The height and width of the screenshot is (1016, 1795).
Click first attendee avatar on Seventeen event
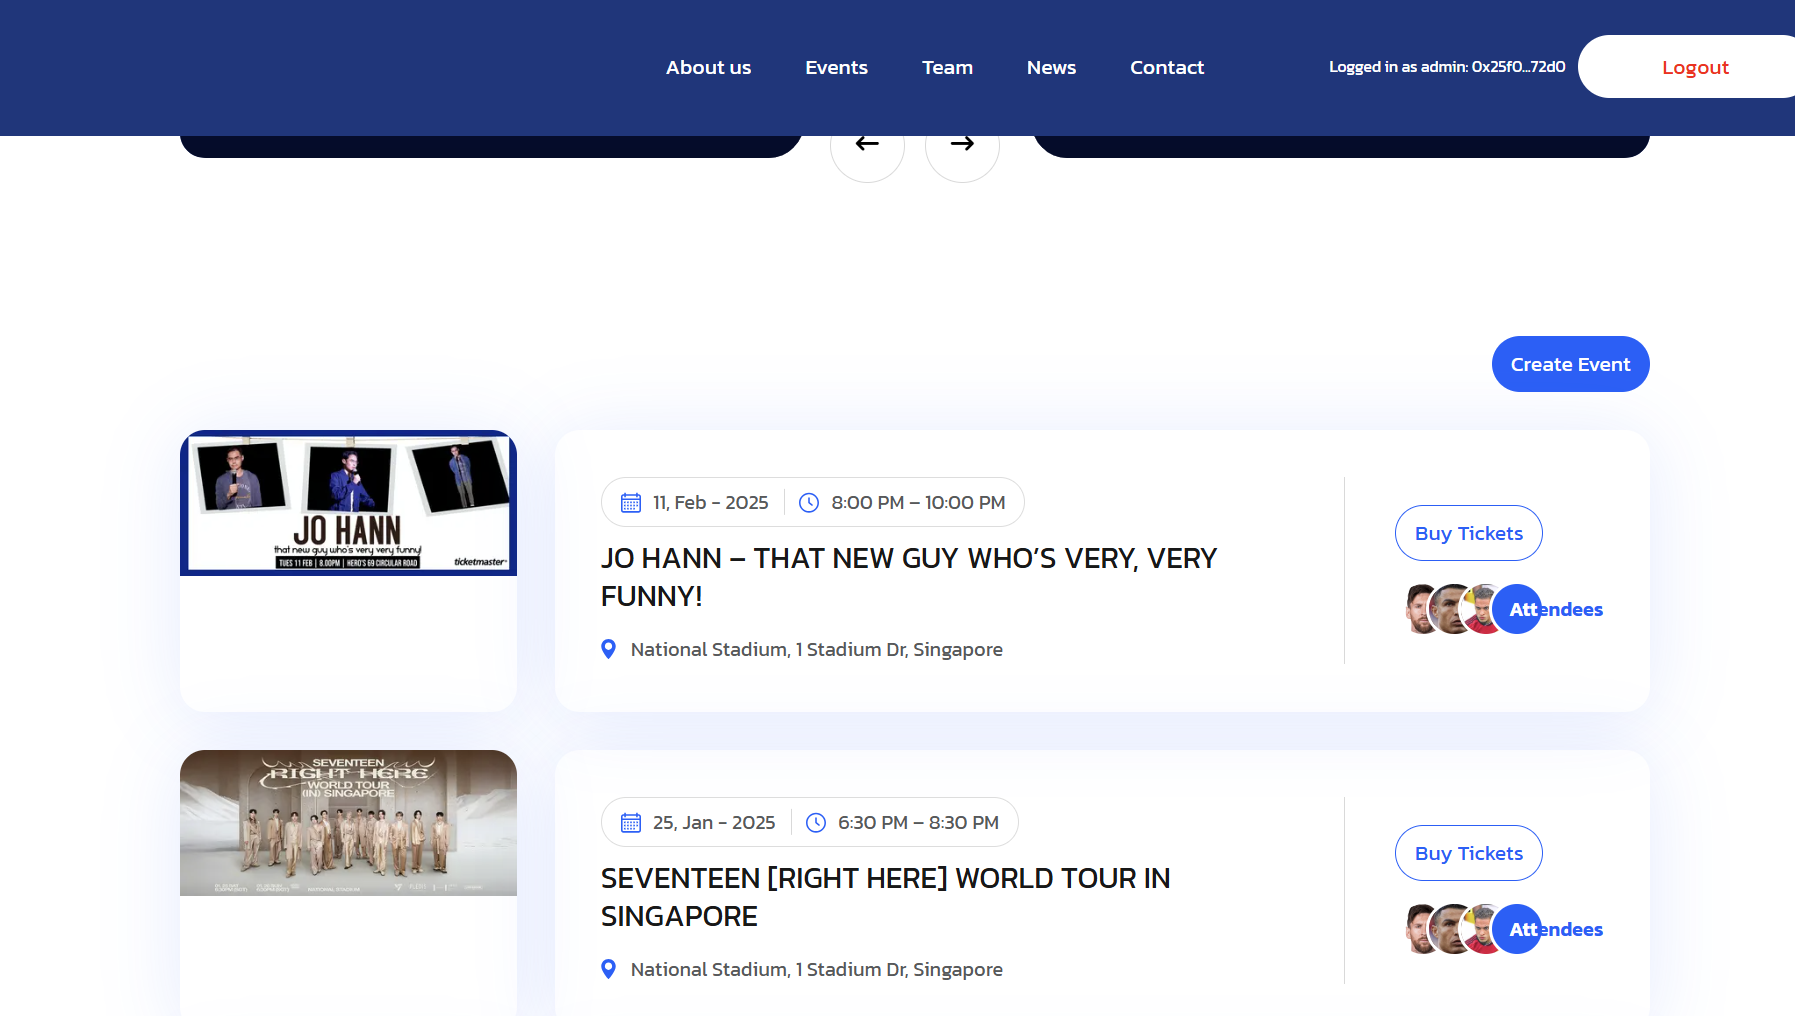(x=1420, y=929)
